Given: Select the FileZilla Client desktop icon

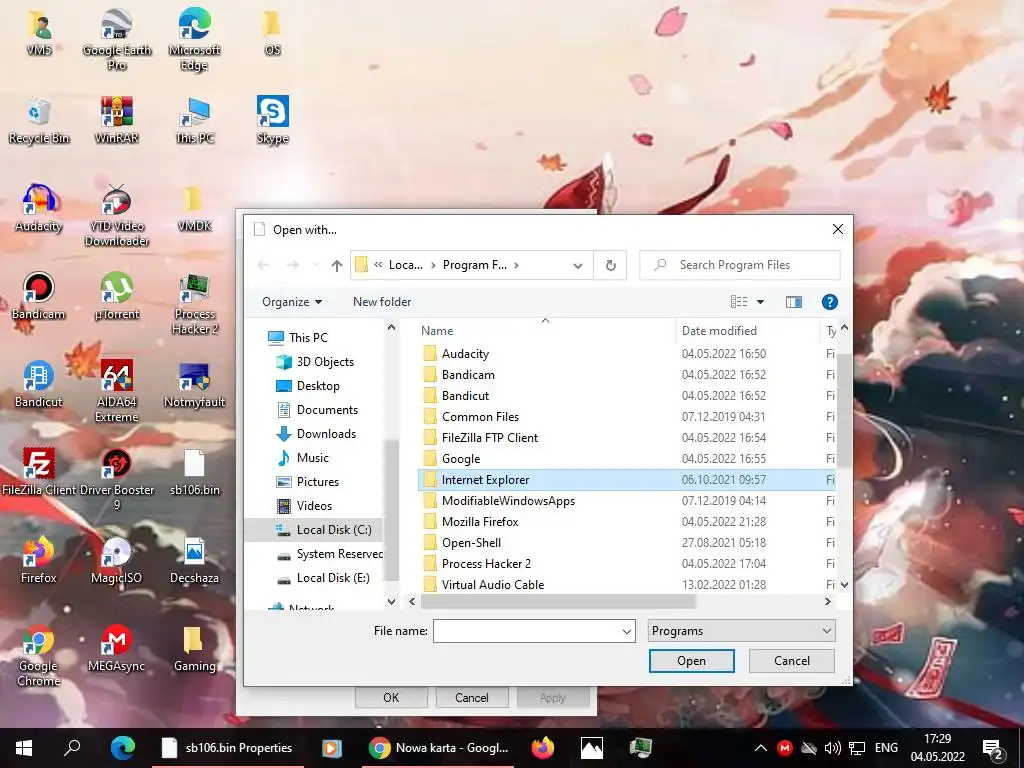Looking at the screenshot, I should 39,473.
